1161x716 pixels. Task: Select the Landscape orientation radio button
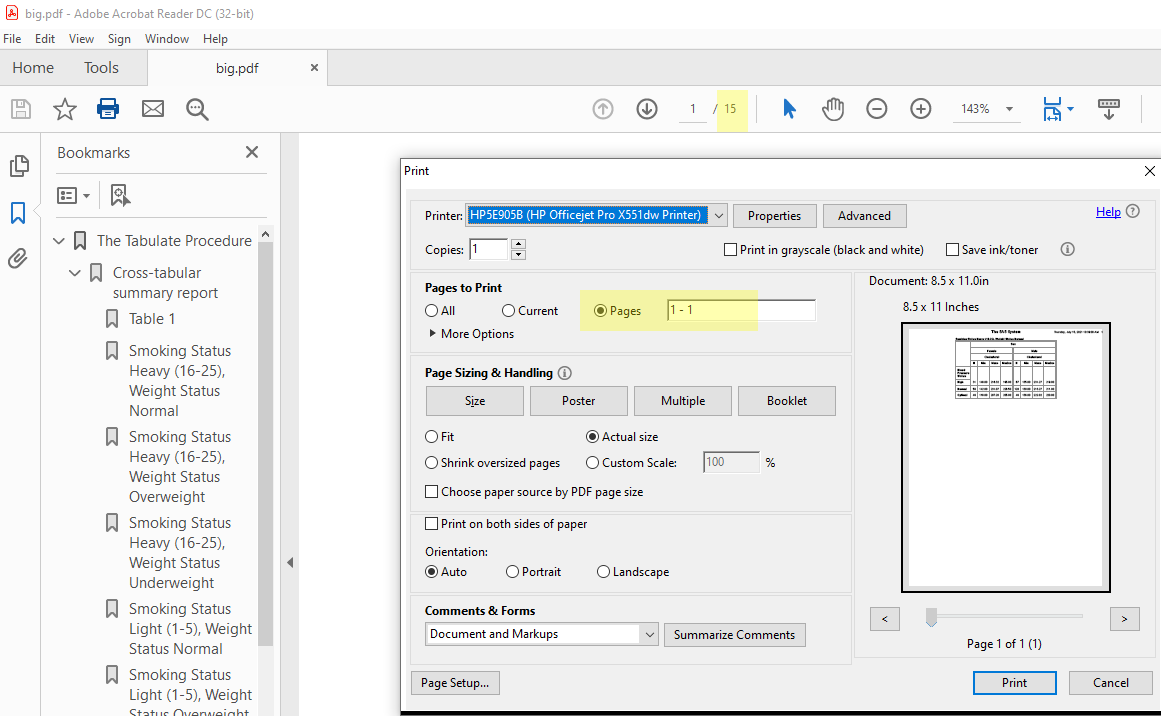(601, 571)
